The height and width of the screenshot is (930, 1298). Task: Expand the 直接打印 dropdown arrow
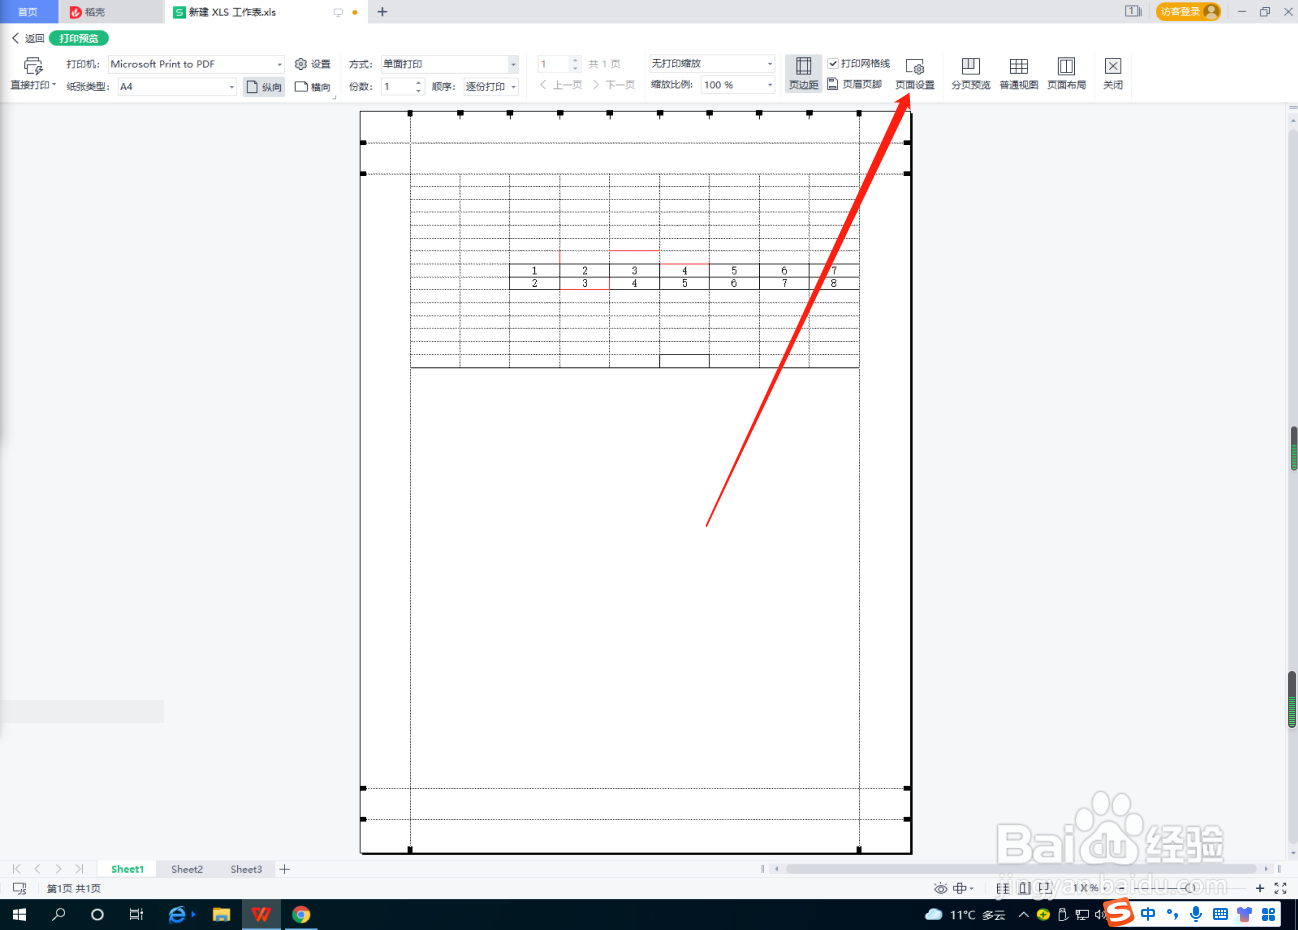tap(54, 85)
